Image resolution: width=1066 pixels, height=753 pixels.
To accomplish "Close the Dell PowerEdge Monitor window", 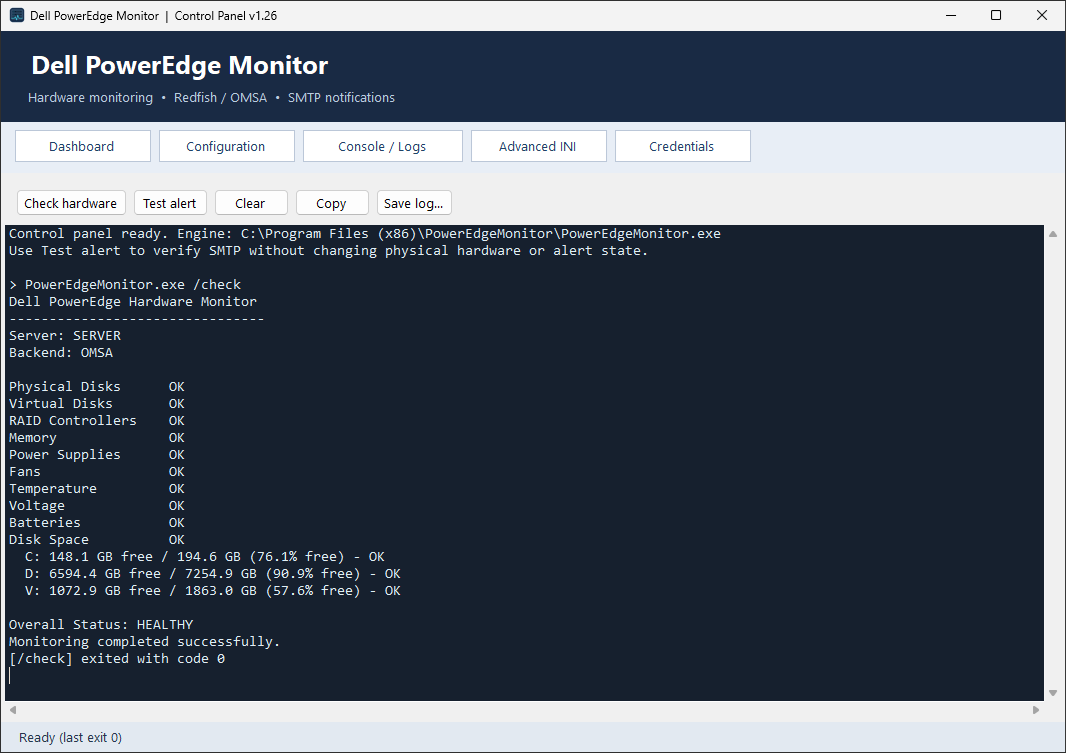I will click(1042, 15).
